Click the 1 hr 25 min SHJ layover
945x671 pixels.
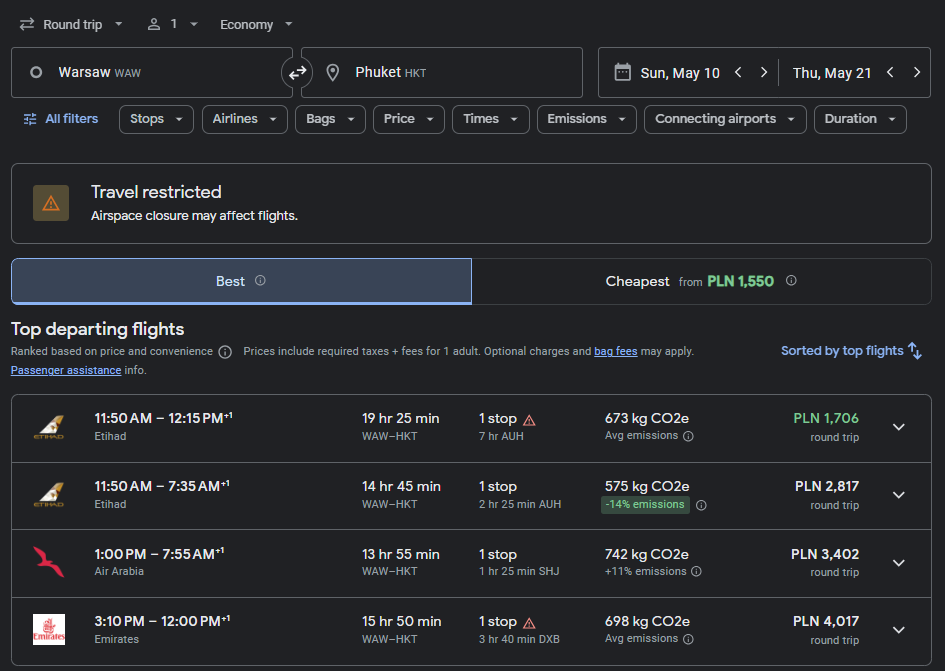click(x=519, y=572)
